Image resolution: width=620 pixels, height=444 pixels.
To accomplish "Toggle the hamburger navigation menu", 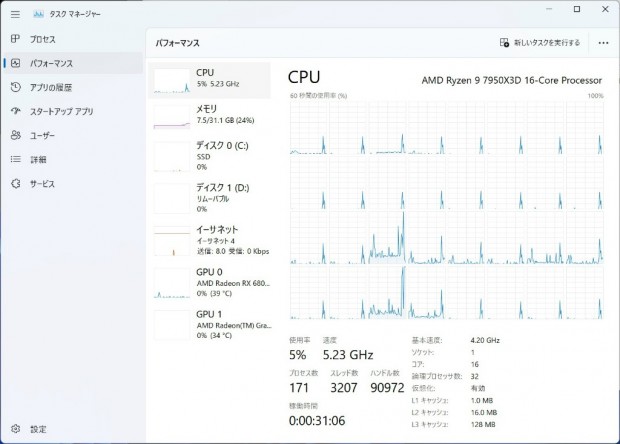I will point(15,14).
